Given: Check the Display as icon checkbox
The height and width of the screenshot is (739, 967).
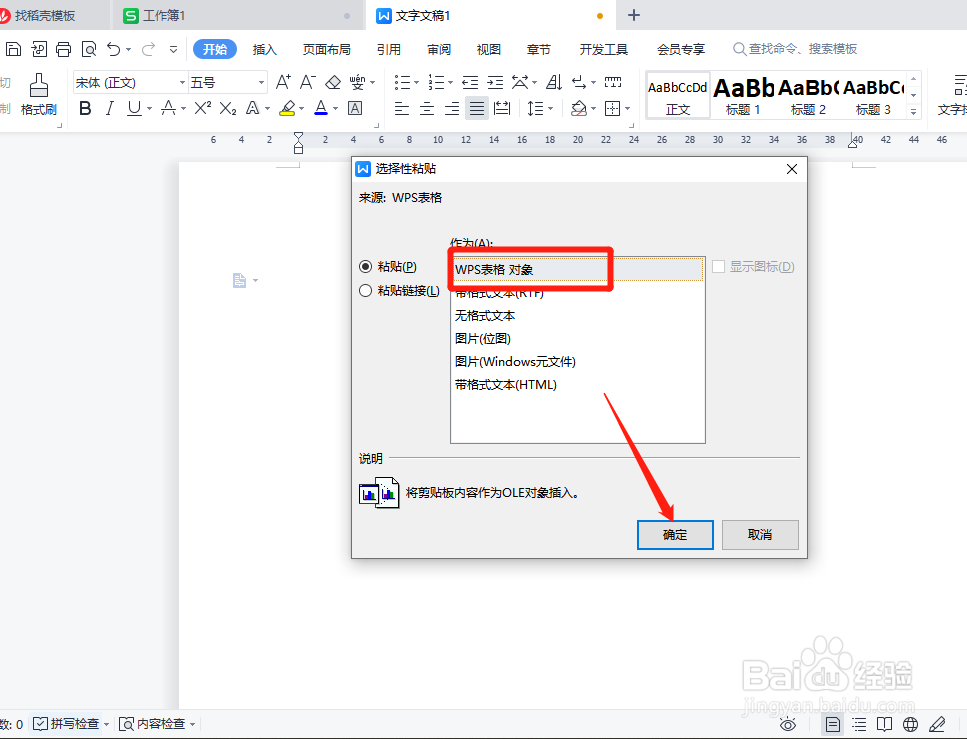Looking at the screenshot, I should (718, 266).
